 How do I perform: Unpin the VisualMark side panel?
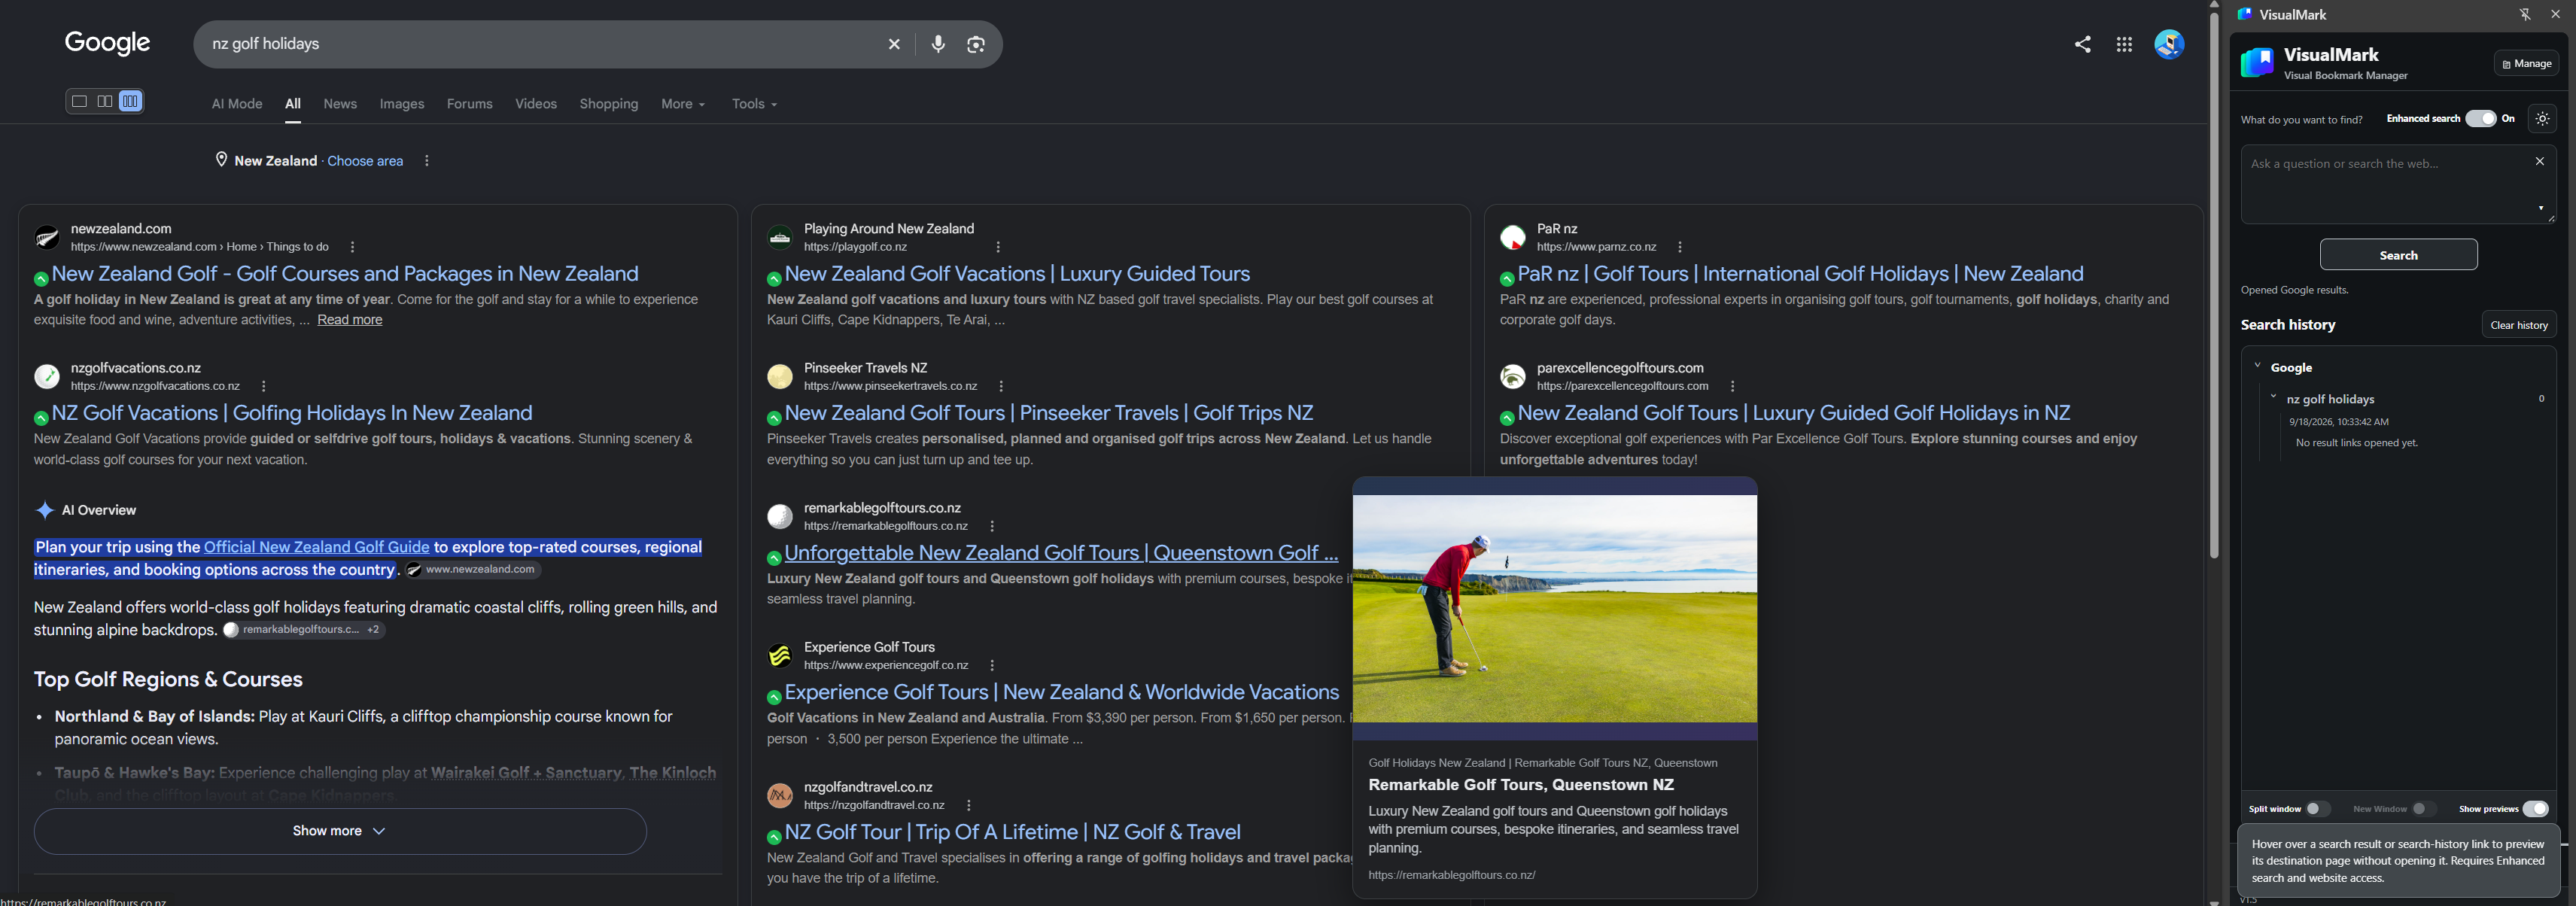pos(2524,14)
